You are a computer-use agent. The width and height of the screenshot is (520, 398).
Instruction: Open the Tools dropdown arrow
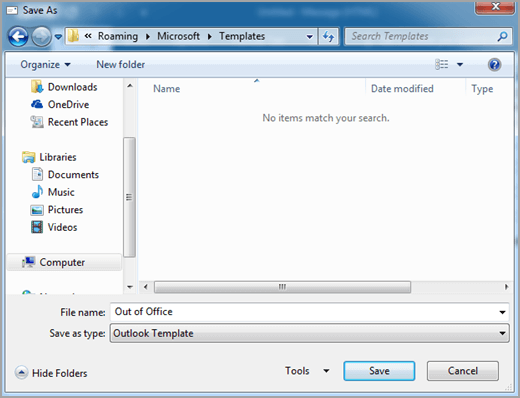(x=326, y=371)
